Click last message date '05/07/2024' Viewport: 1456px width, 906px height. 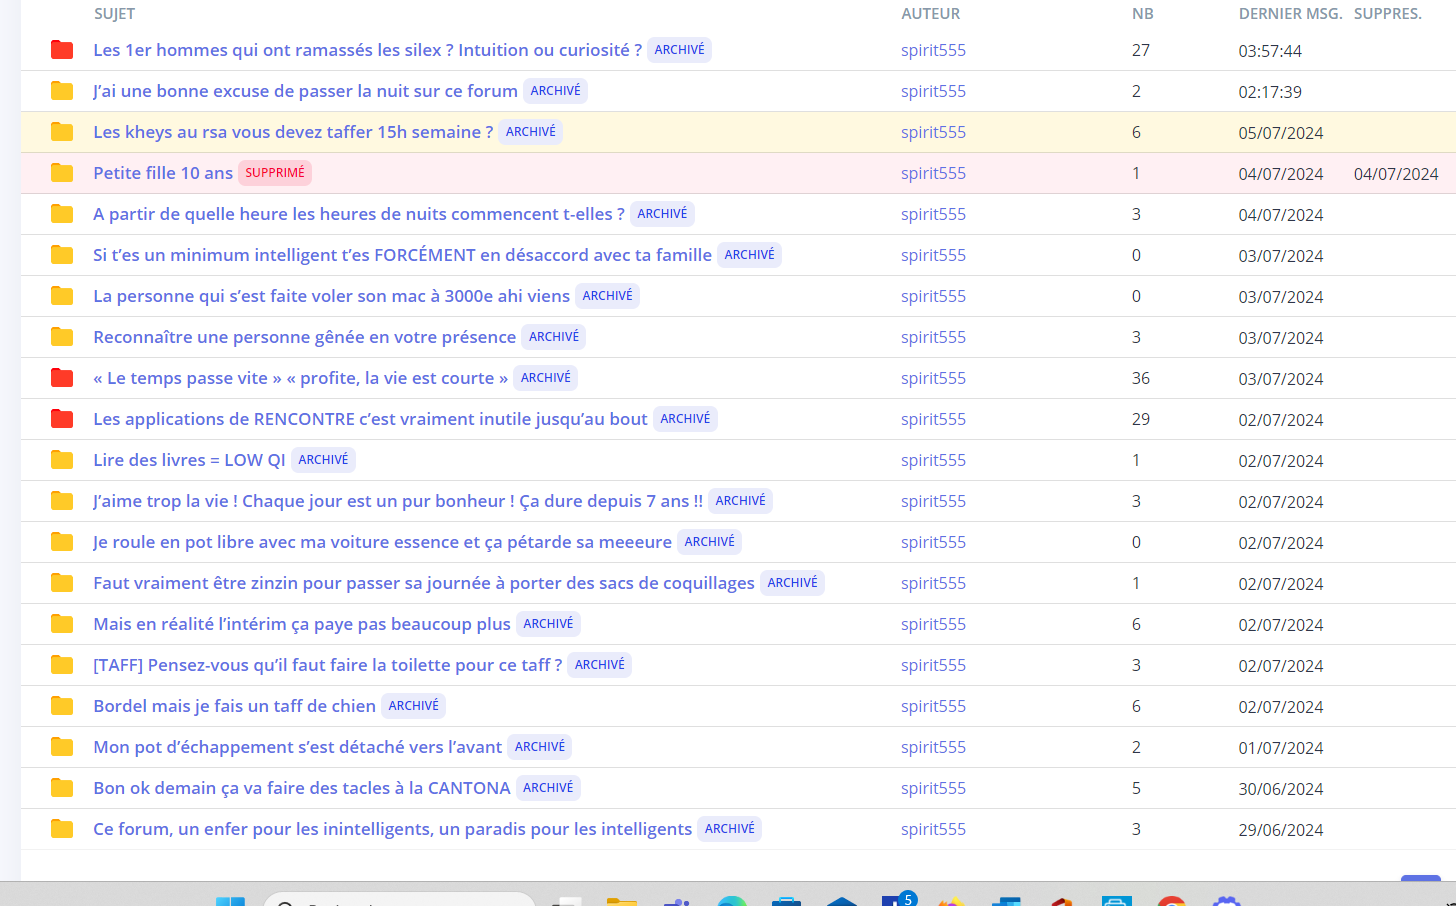[1281, 133]
